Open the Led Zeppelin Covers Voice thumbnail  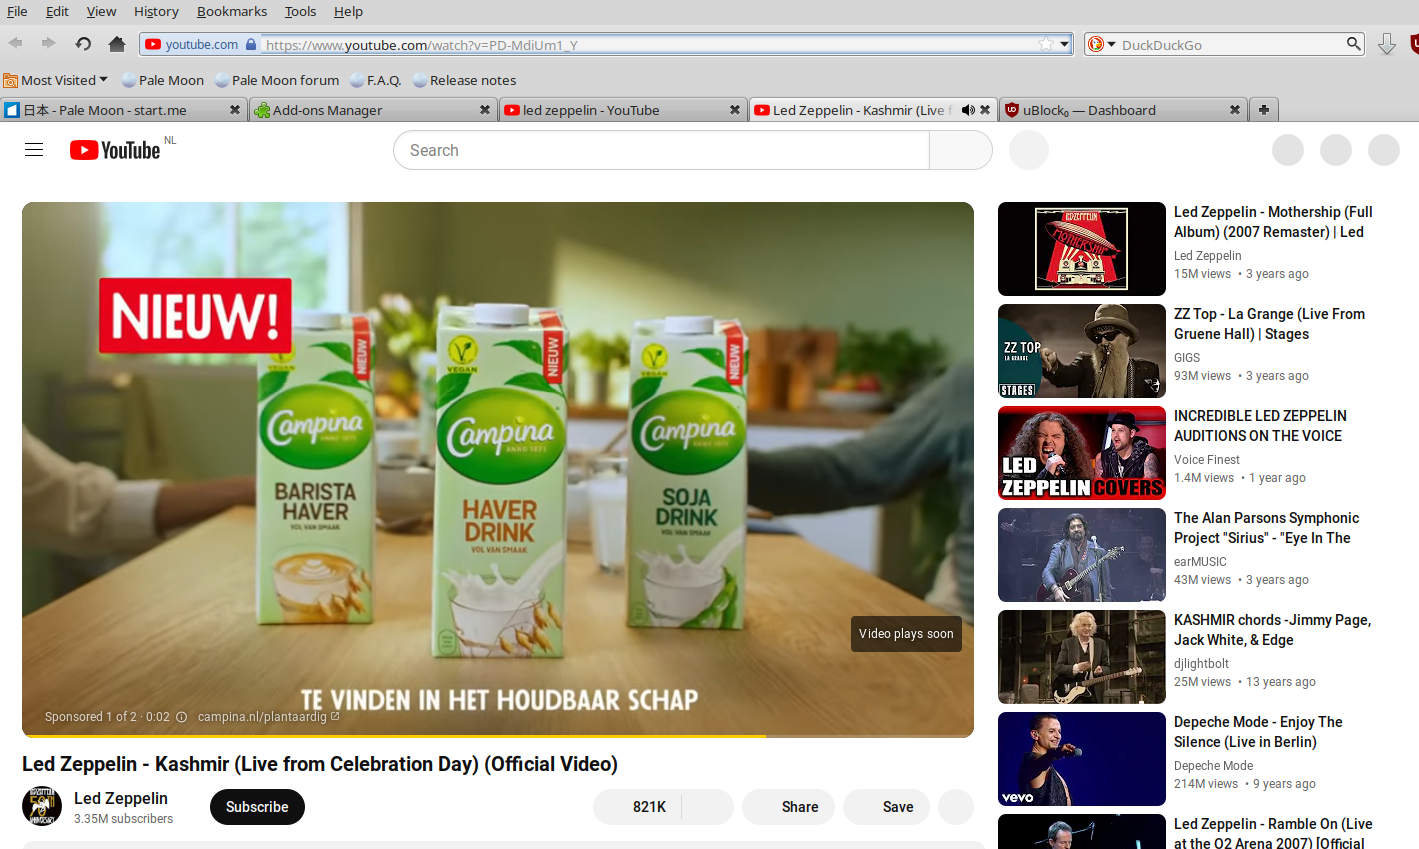click(x=1082, y=453)
